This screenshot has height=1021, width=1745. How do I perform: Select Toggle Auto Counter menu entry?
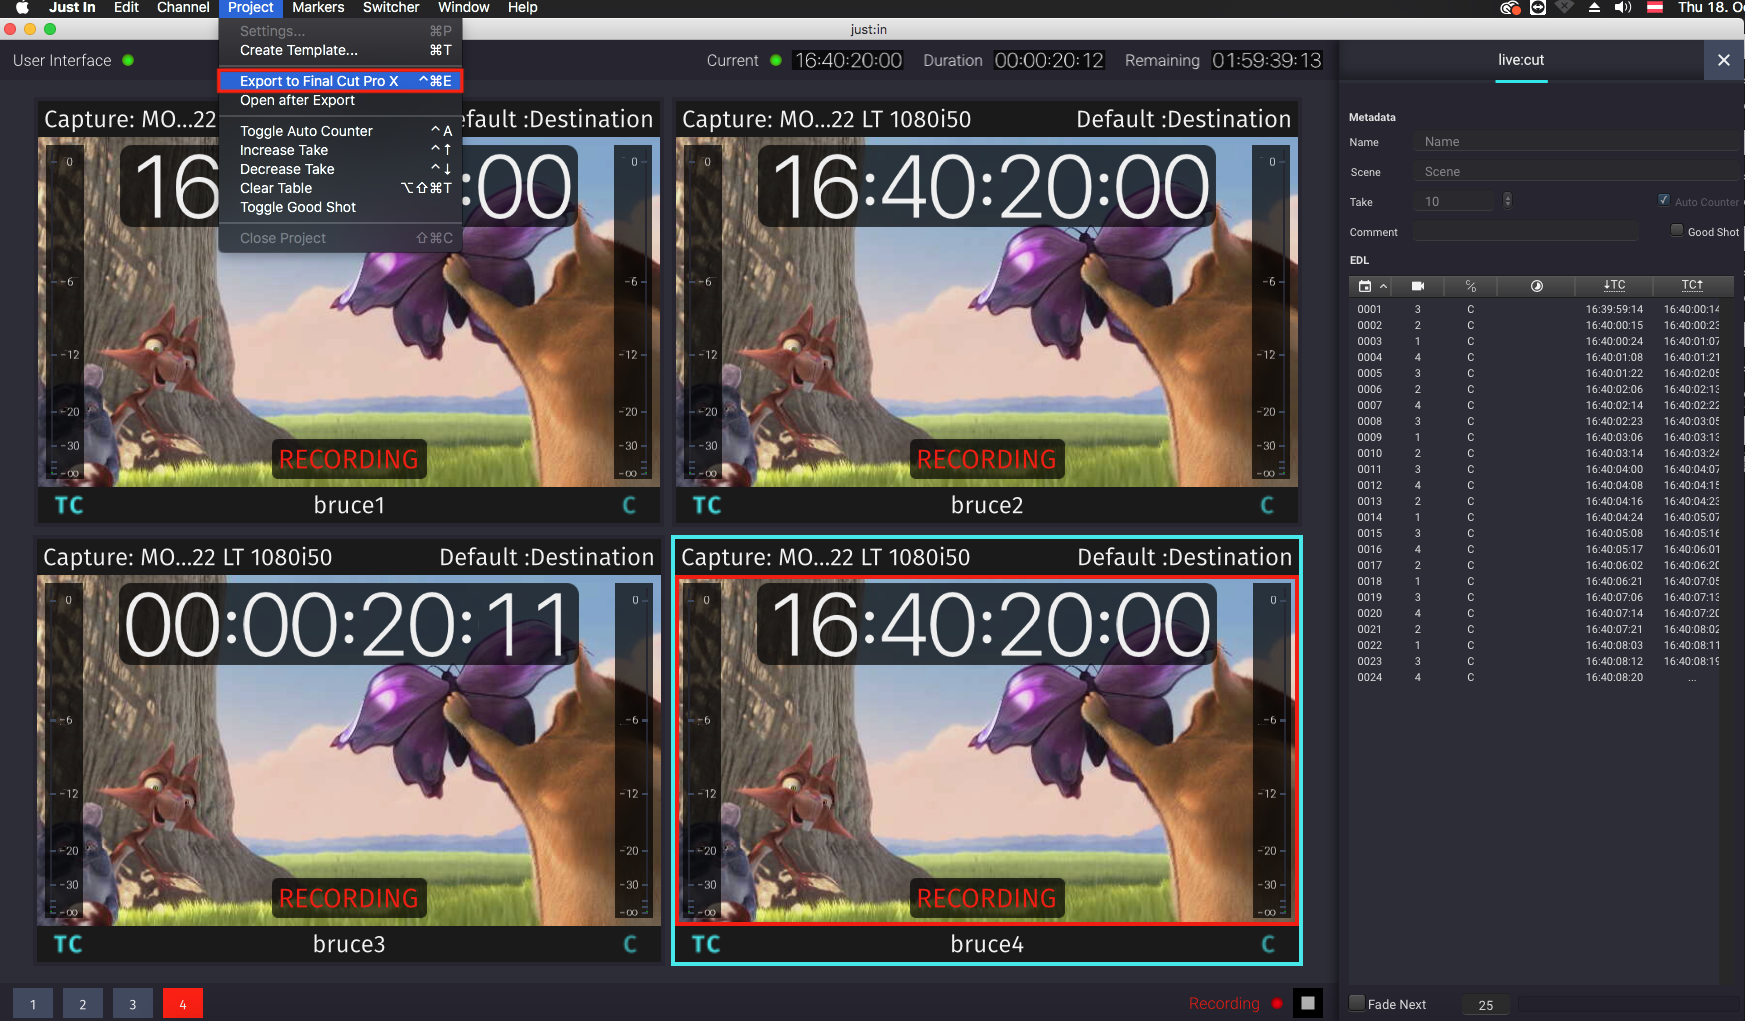click(x=340, y=131)
